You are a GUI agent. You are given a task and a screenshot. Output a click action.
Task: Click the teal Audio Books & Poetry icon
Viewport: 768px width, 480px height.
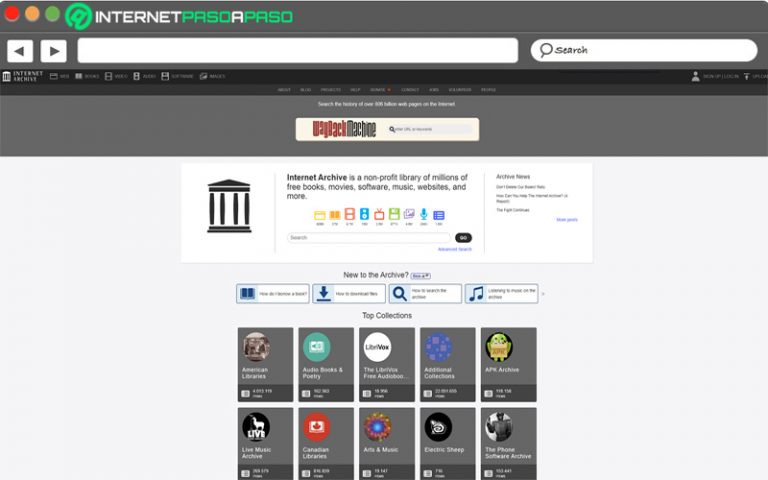317,347
